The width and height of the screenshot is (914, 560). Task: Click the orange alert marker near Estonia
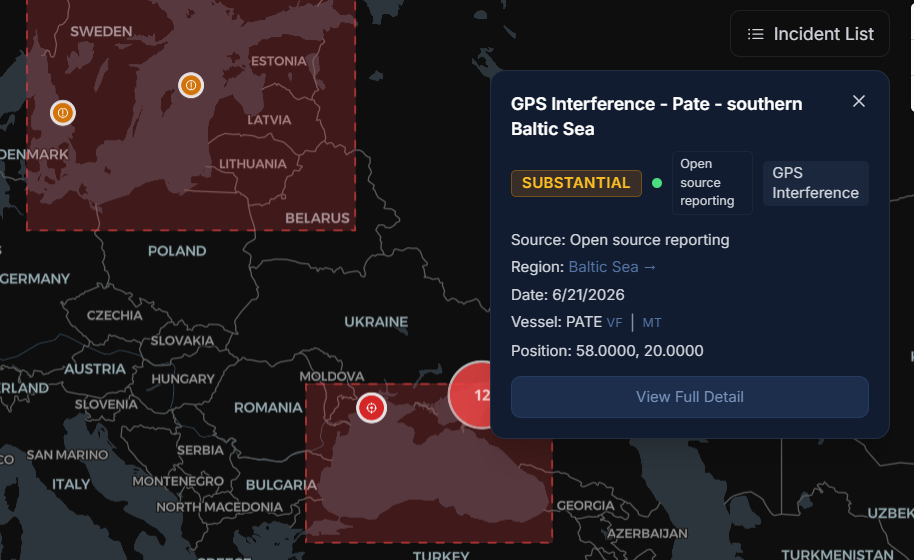[x=191, y=86]
